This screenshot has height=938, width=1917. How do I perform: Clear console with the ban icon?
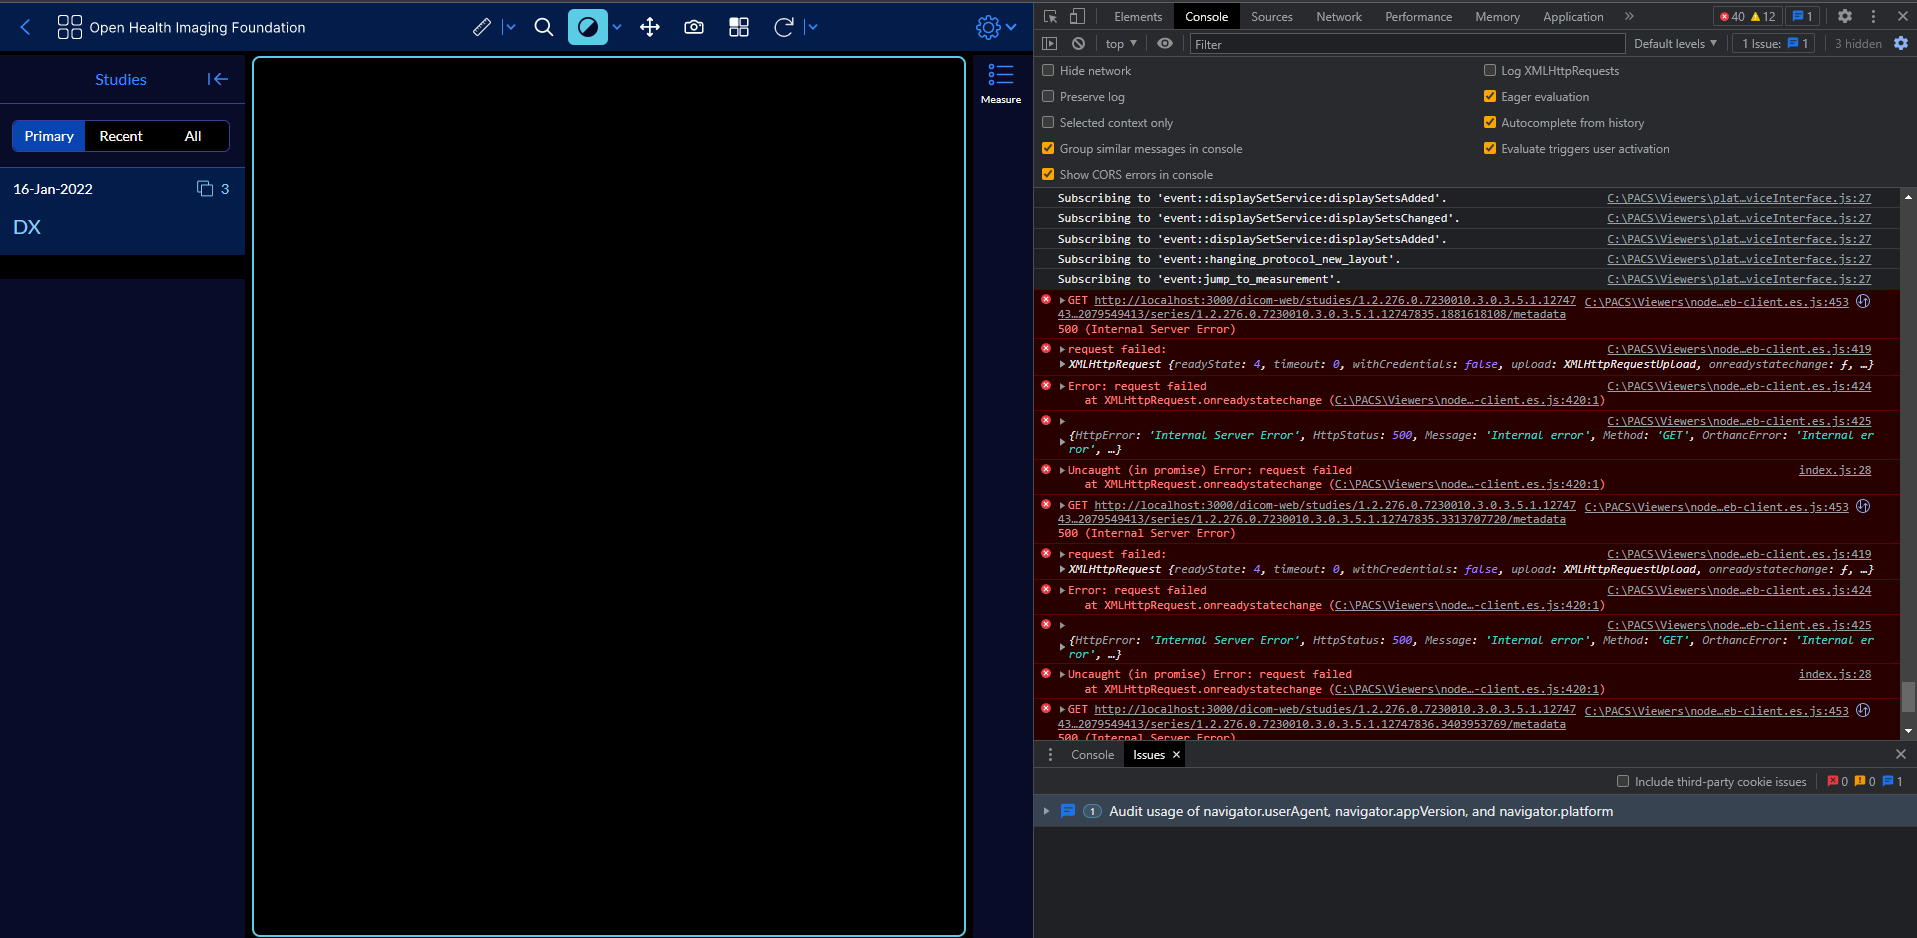pyautogui.click(x=1078, y=43)
